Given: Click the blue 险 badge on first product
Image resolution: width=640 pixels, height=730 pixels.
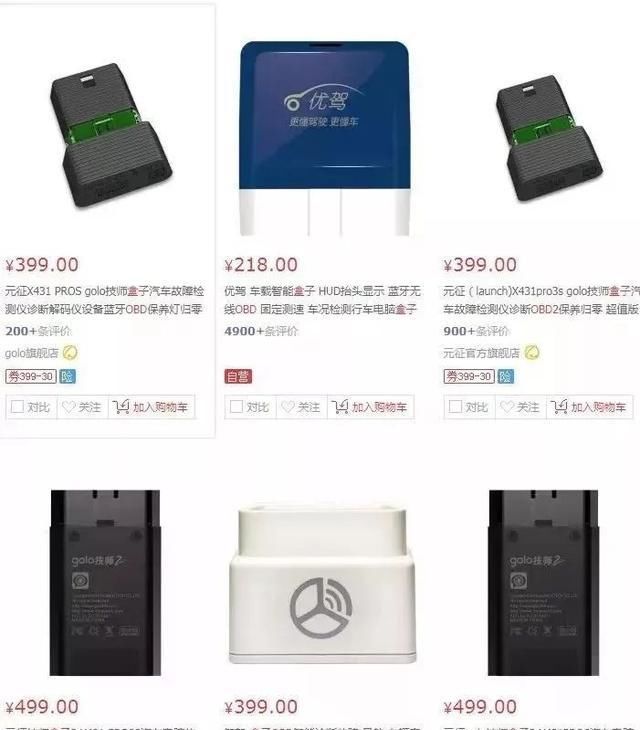Looking at the screenshot, I should (x=67, y=376).
